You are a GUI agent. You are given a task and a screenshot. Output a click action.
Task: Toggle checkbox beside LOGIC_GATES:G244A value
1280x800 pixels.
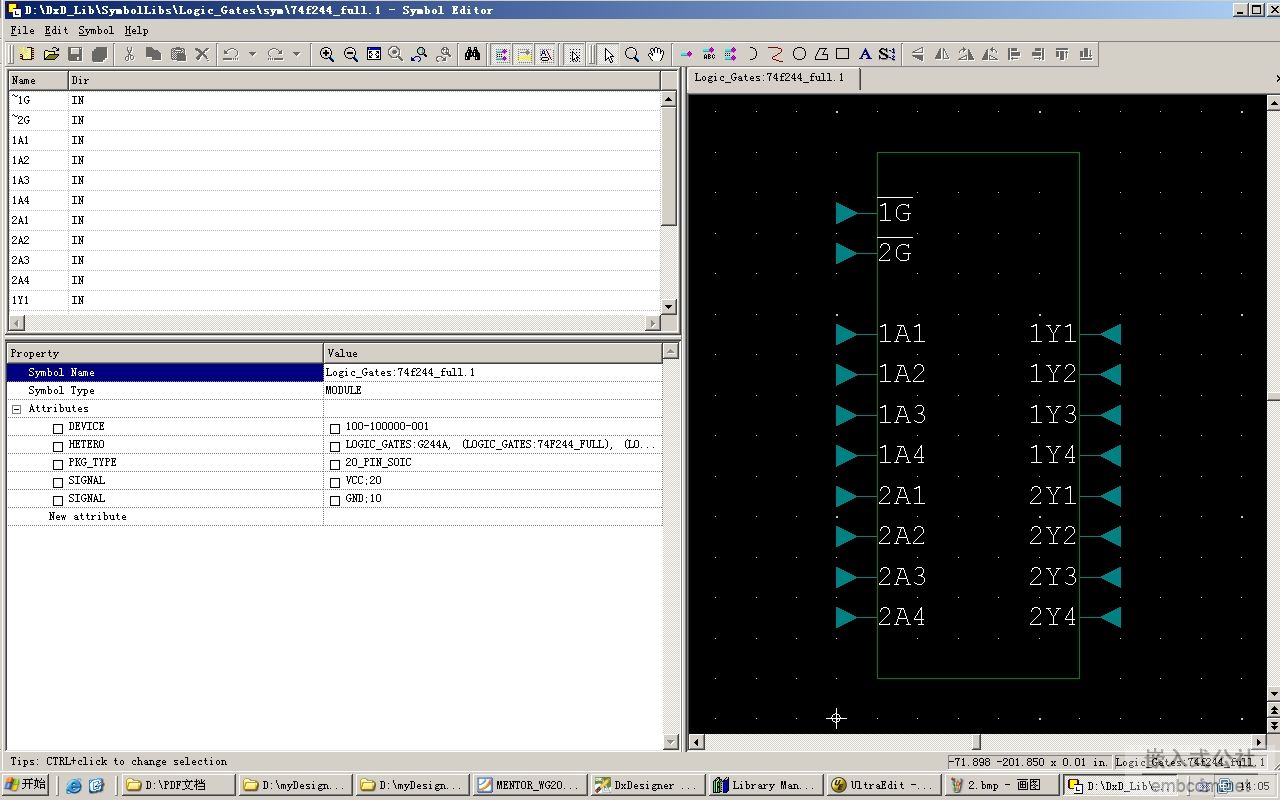pyautogui.click(x=335, y=447)
